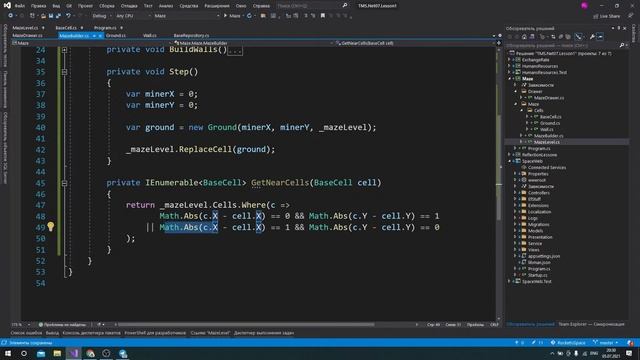Expand collapsed BuildWalls method at line 24

point(64,50)
